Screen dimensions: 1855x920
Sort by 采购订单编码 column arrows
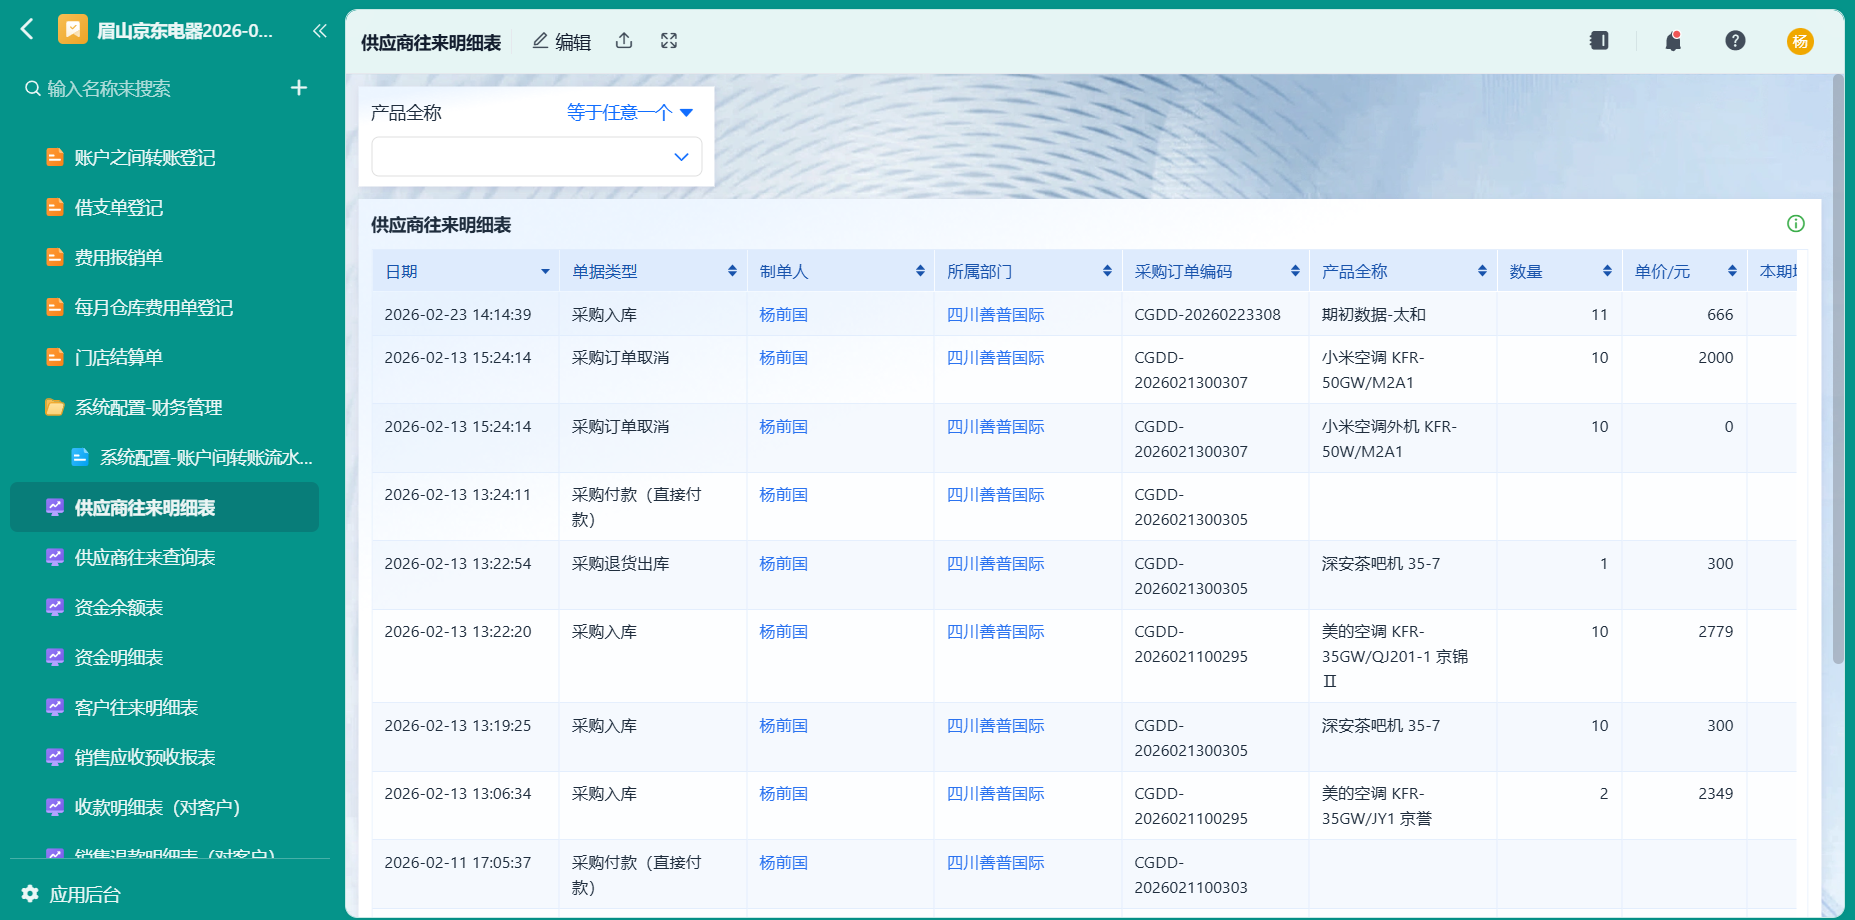click(x=1295, y=271)
